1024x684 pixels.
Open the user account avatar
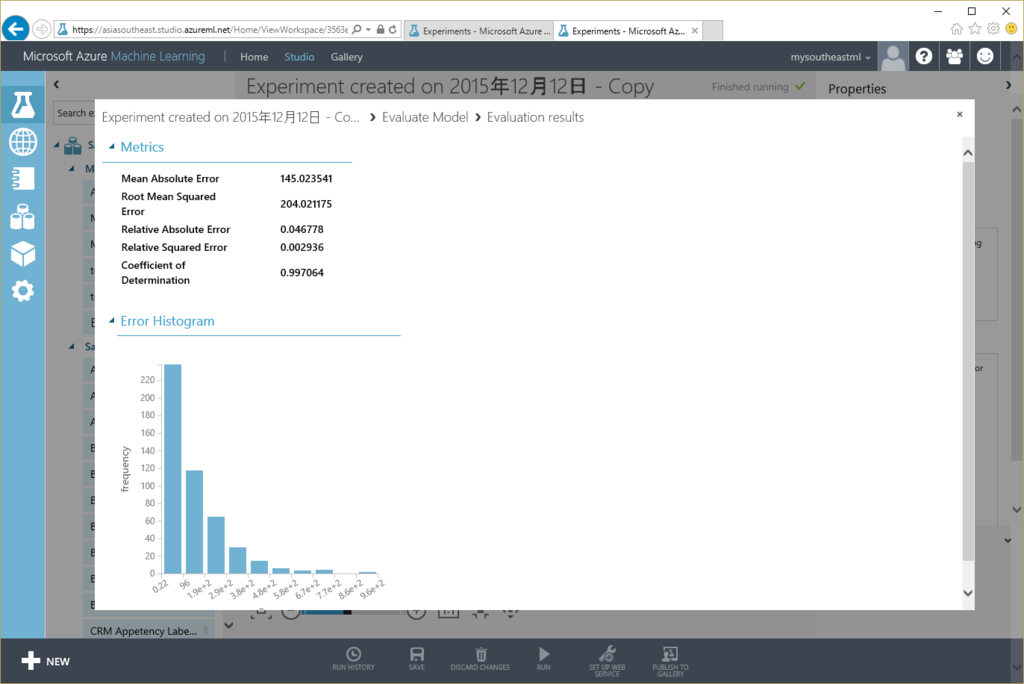(893, 56)
